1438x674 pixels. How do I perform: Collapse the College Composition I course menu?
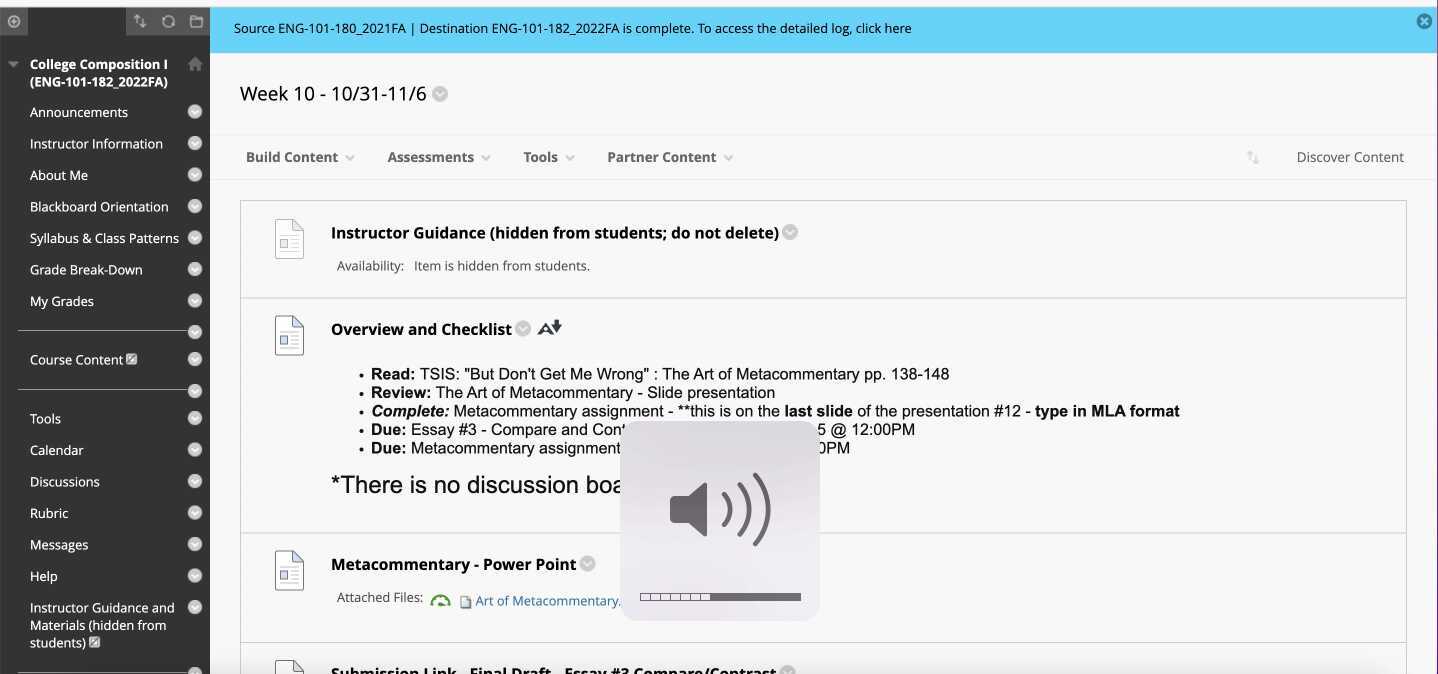pos(13,64)
